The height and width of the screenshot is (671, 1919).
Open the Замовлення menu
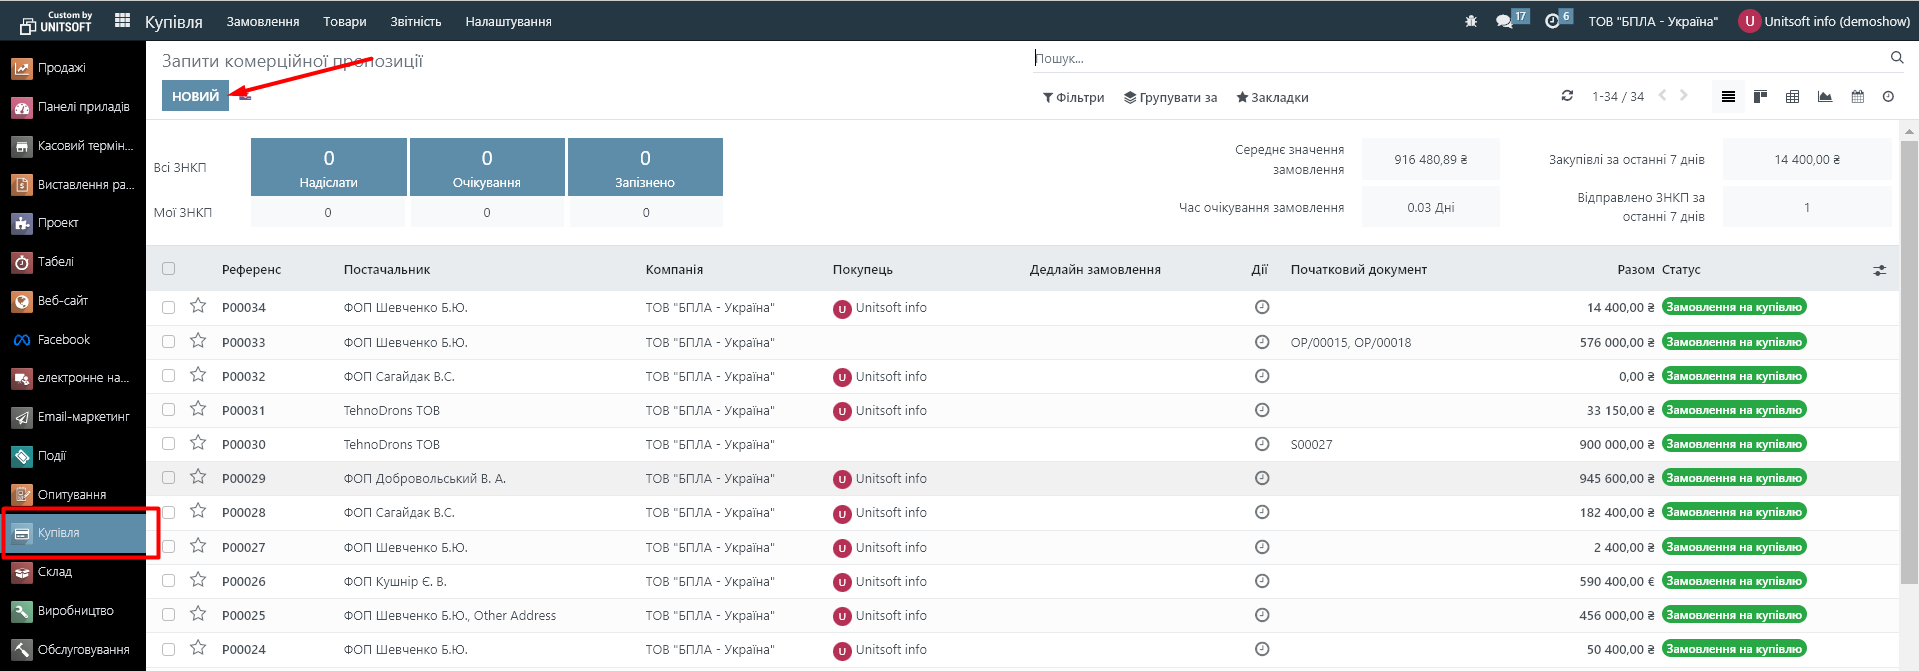pyautogui.click(x=262, y=21)
